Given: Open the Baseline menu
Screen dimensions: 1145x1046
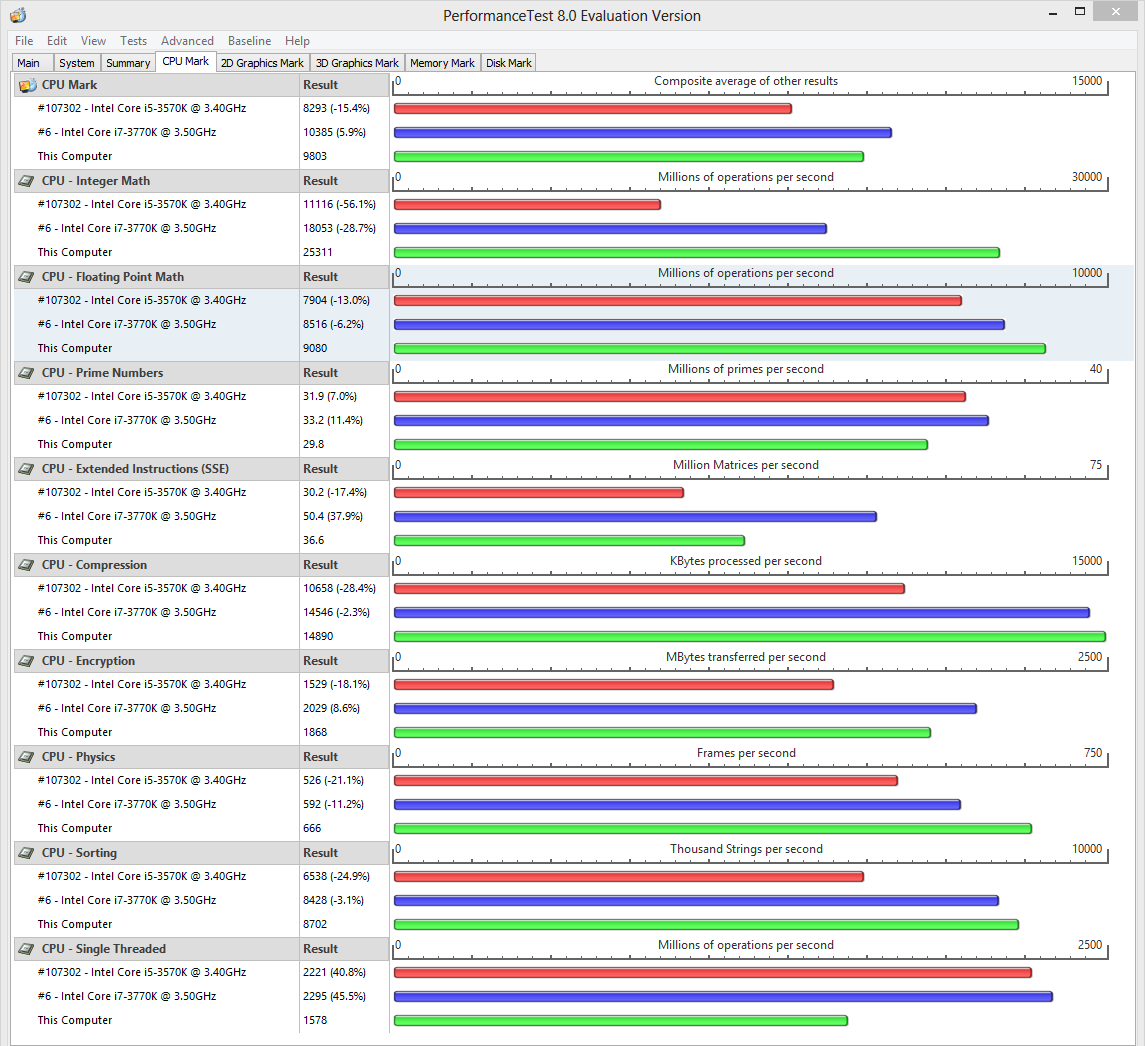Looking at the screenshot, I should pyautogui.click(x=249, y=41).
